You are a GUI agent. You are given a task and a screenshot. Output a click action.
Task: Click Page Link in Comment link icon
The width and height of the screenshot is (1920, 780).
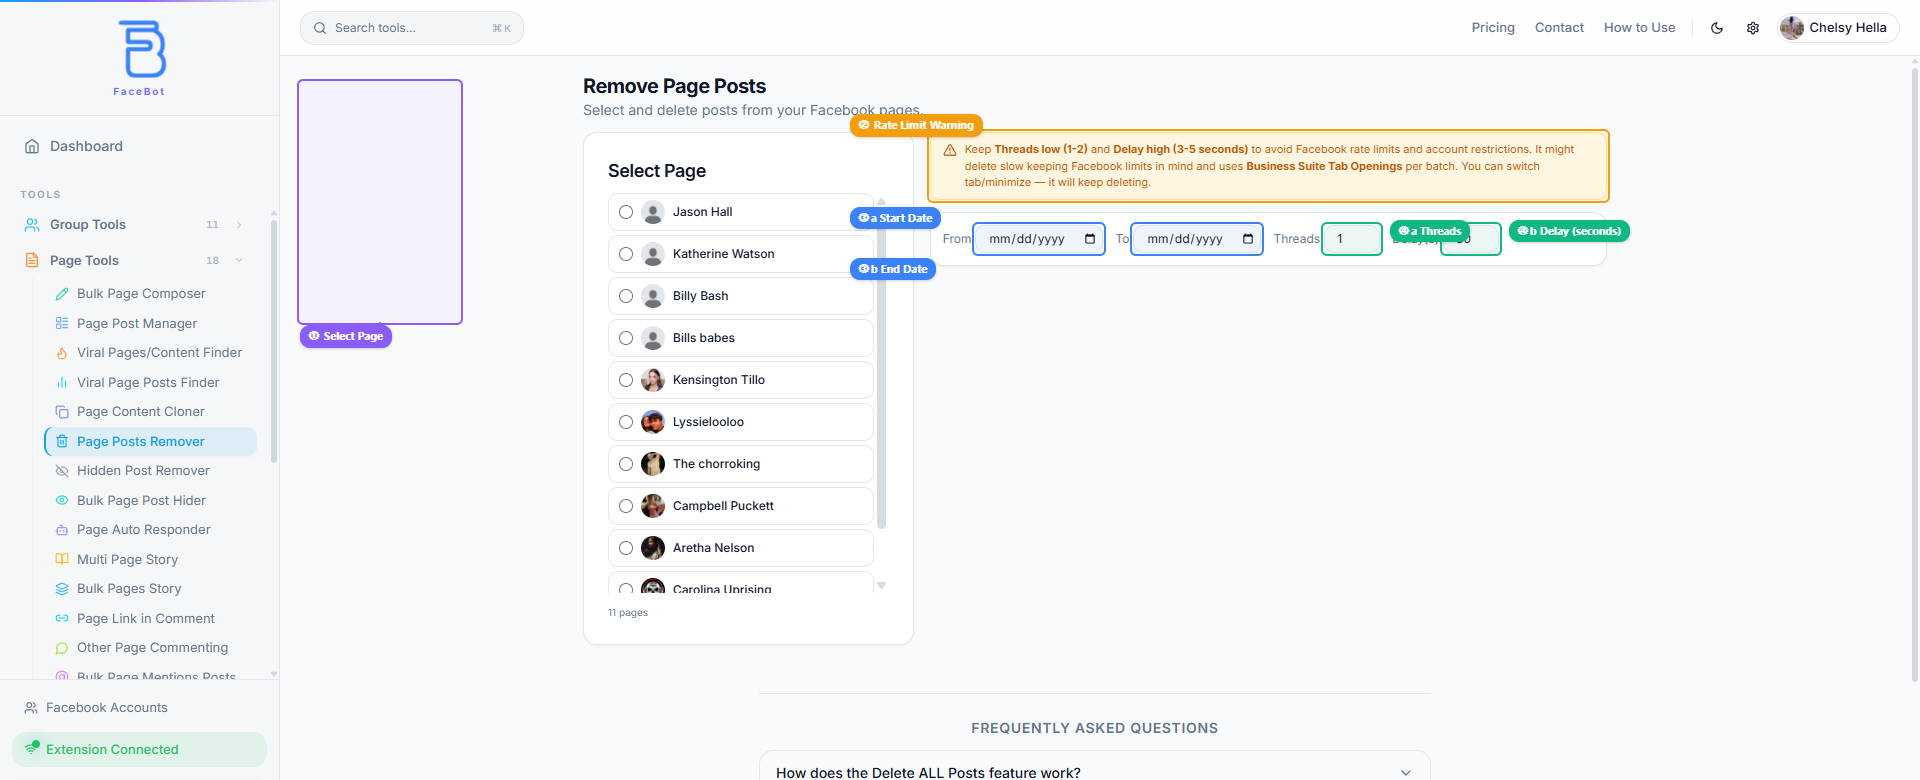tap(62, 619)
